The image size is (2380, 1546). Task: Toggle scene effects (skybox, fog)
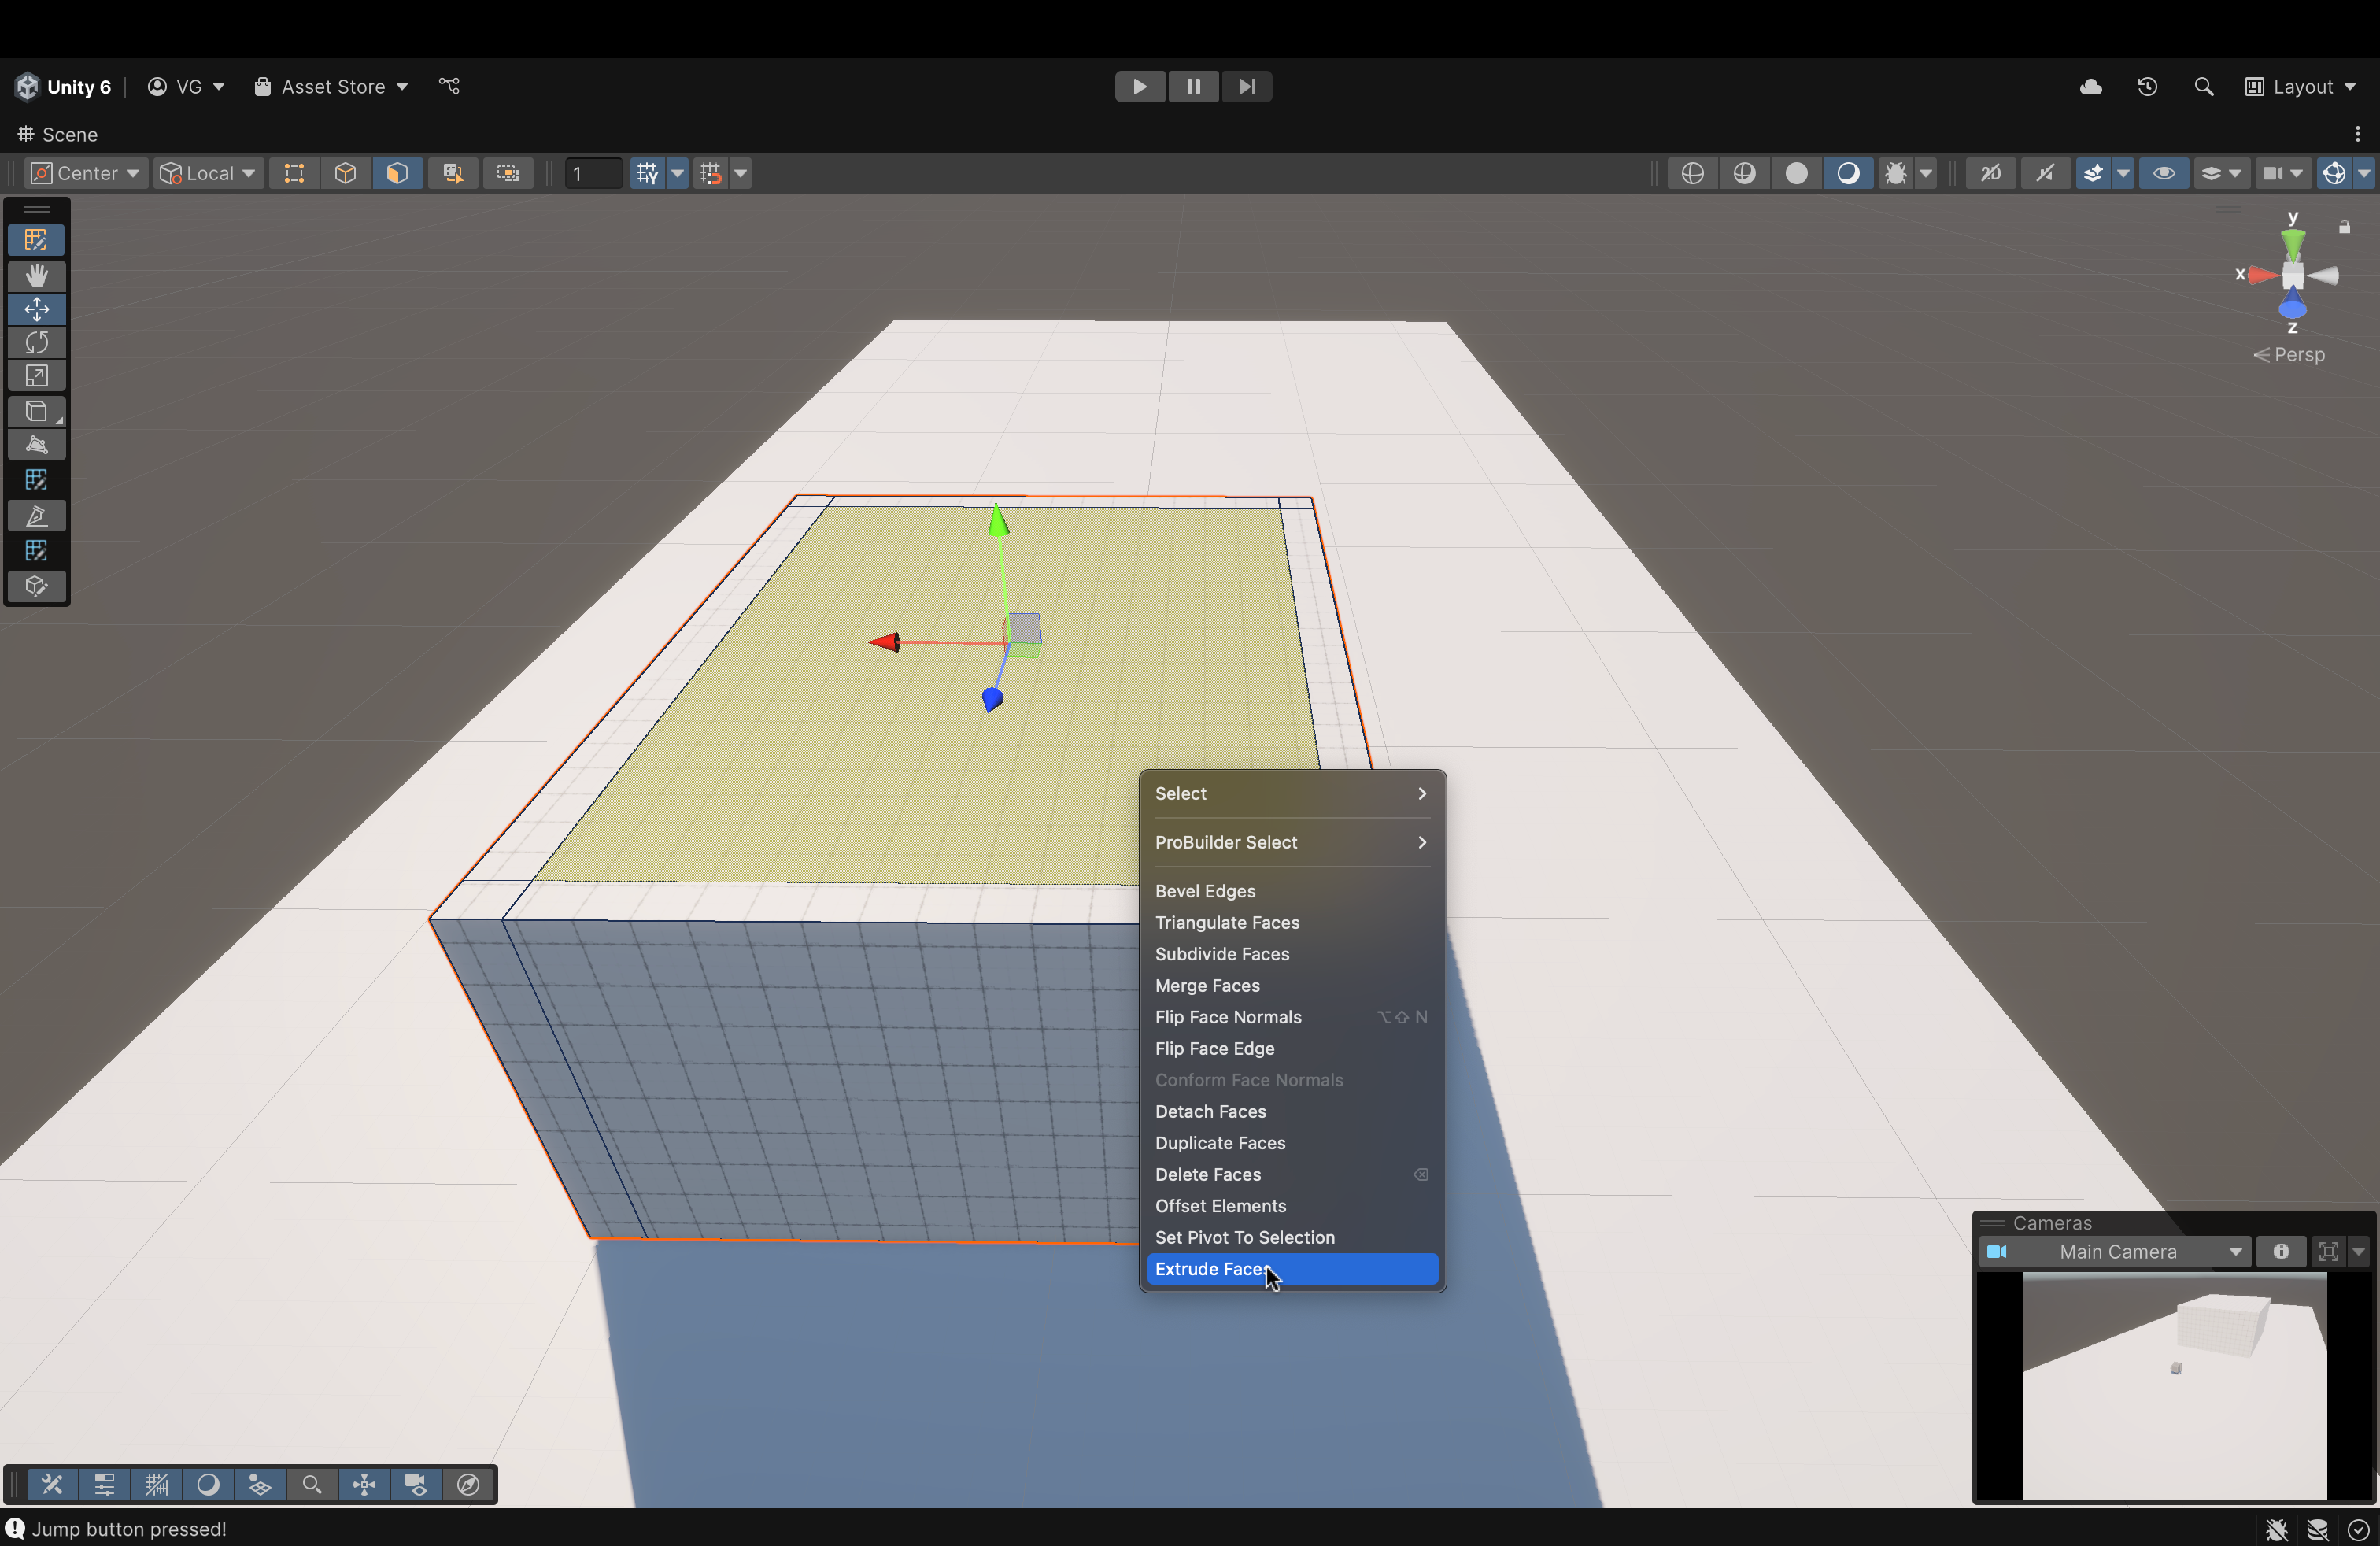tap(2093, 173)
